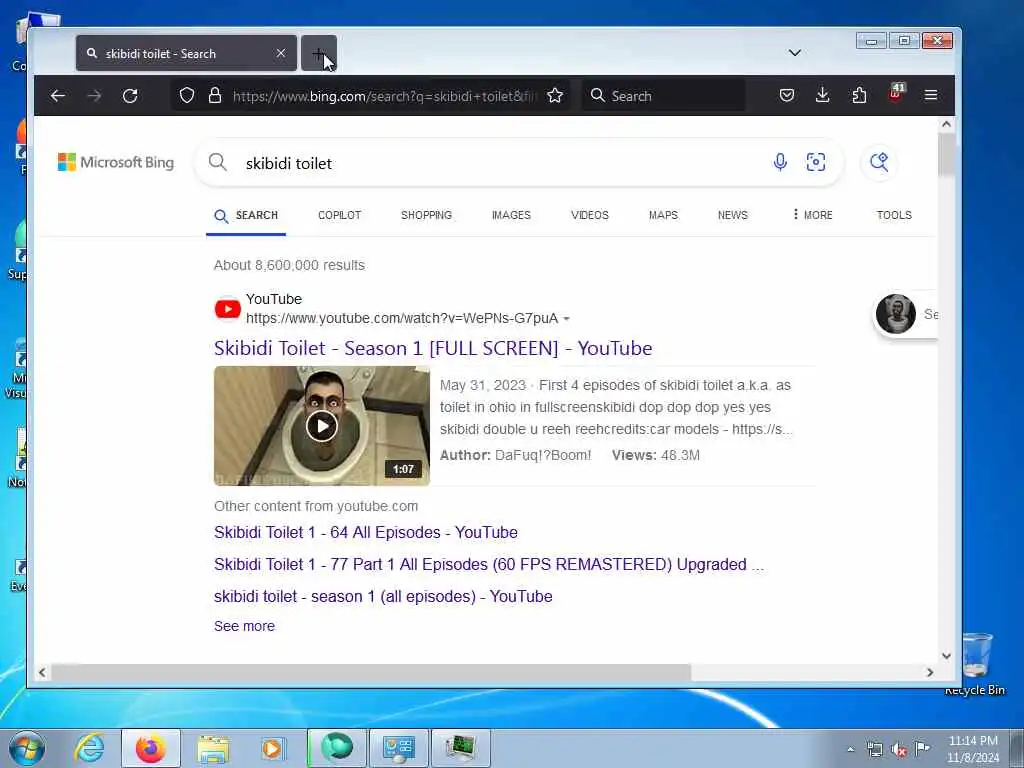This screenshot has height=768, width=1024.
Task: Open Bing deep search icon
Action: coord(879,162)
